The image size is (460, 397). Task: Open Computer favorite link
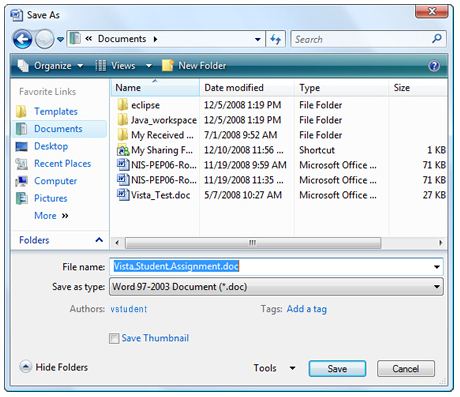pos(55,181)
